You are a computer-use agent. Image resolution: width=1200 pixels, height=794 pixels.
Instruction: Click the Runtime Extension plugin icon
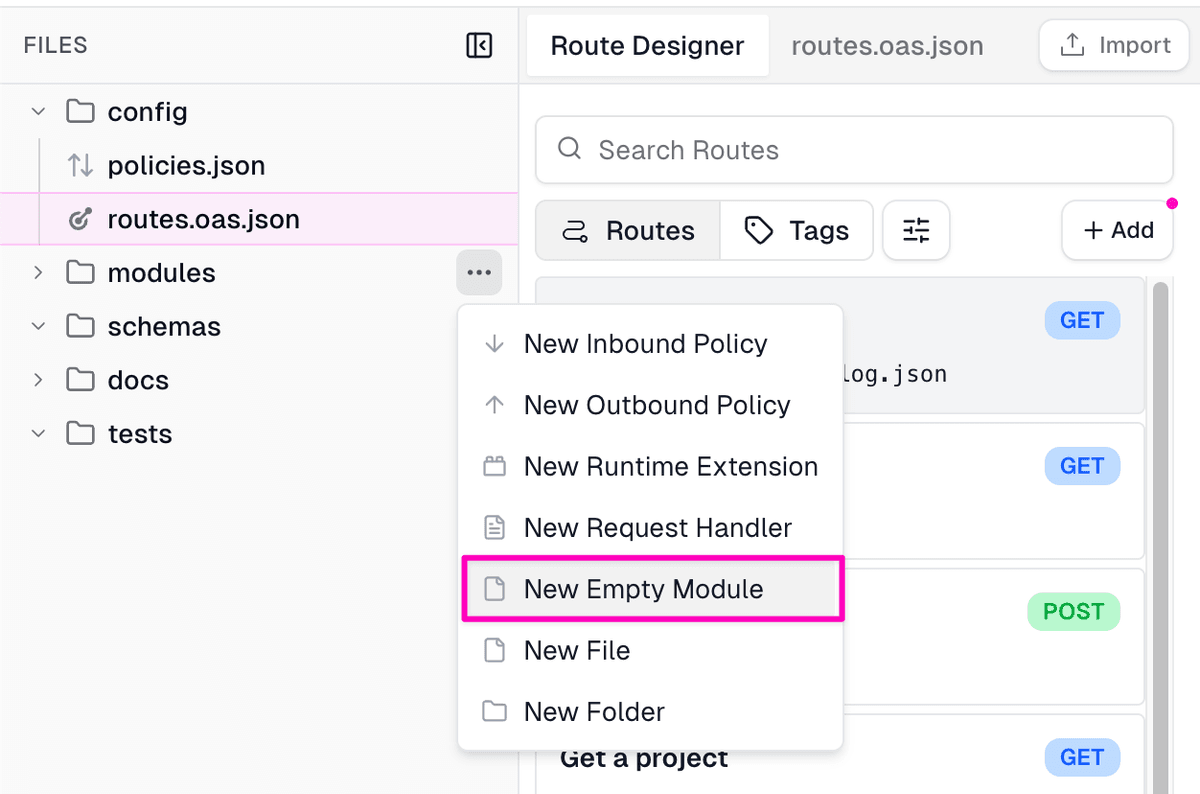(x=494, y=466)
